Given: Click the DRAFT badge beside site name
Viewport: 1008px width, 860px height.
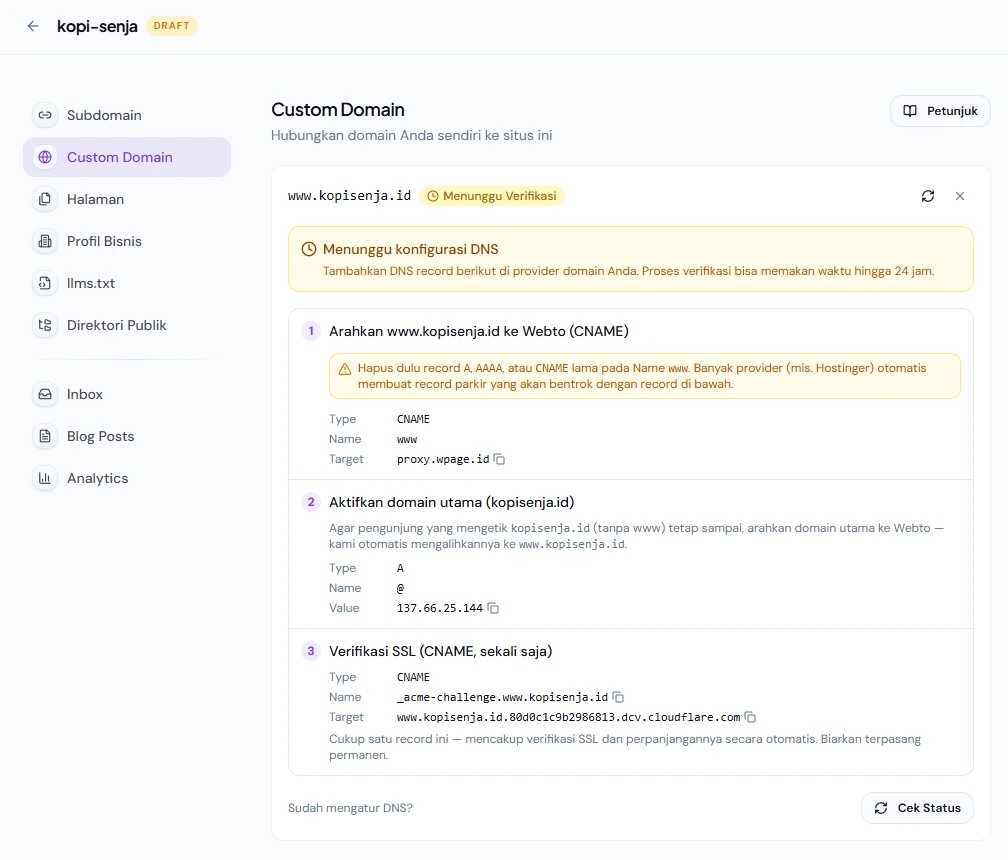Looking at the screenshot, I should [172, 26].
